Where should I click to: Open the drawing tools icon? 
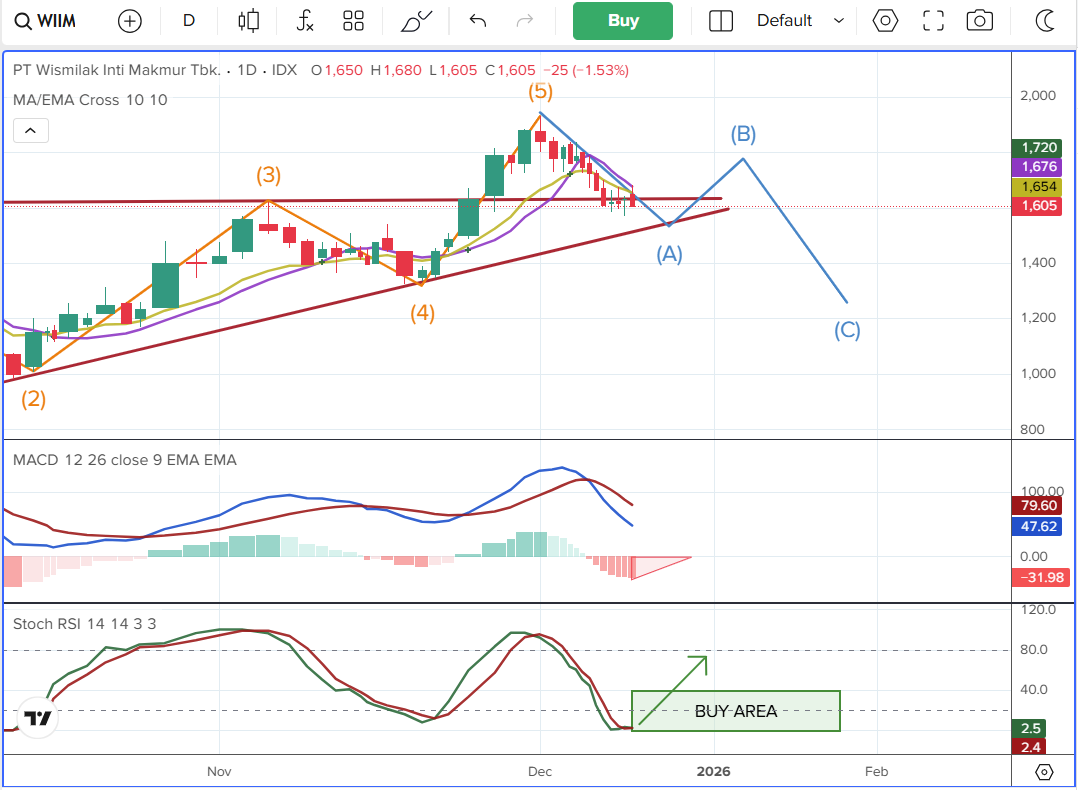pyautogui.click(x=417, y=21)
